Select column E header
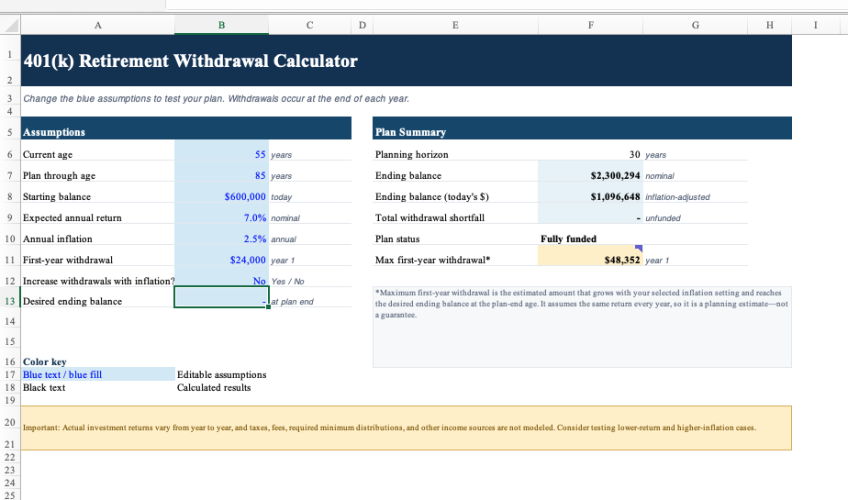The height and width of the screenshot is (500, 848). pos(455,25)
